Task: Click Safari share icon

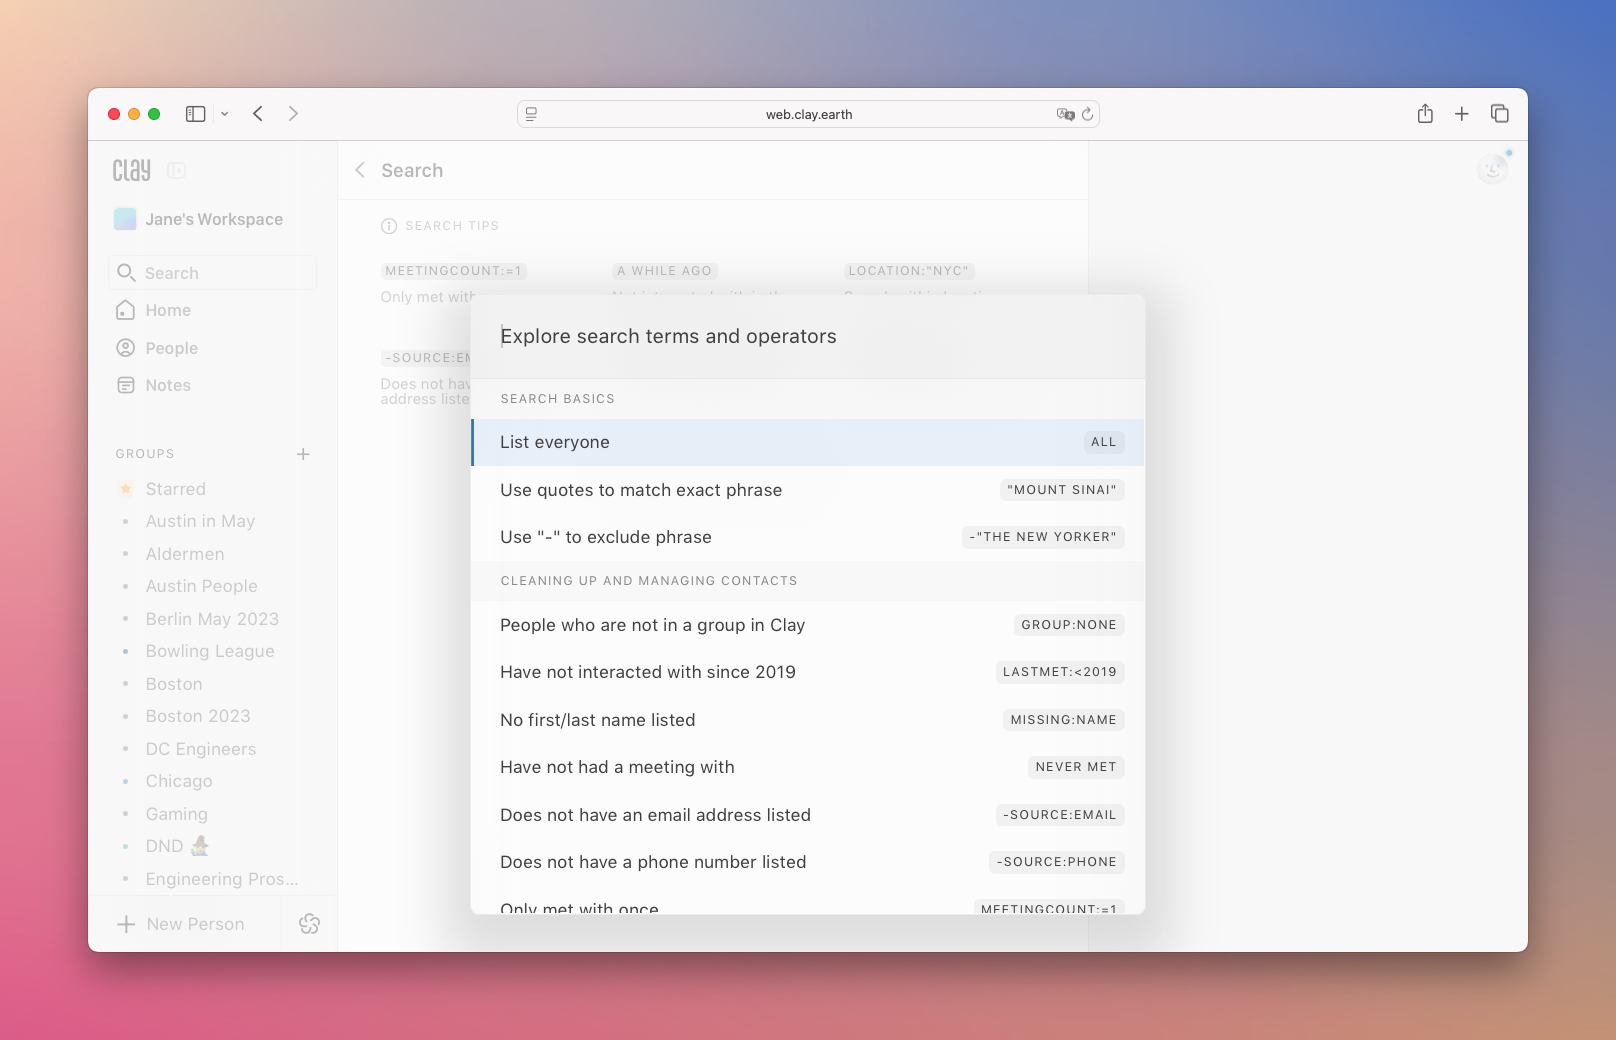Action: point(1425,114)
